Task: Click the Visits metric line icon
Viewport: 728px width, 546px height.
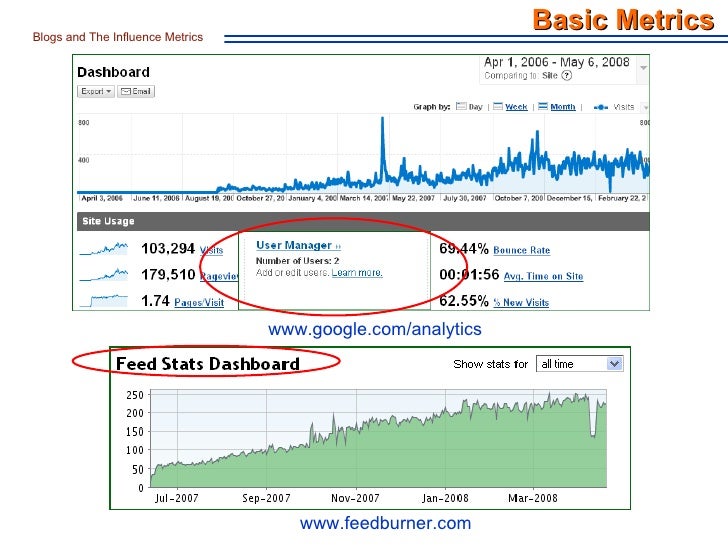Action: 601,107
